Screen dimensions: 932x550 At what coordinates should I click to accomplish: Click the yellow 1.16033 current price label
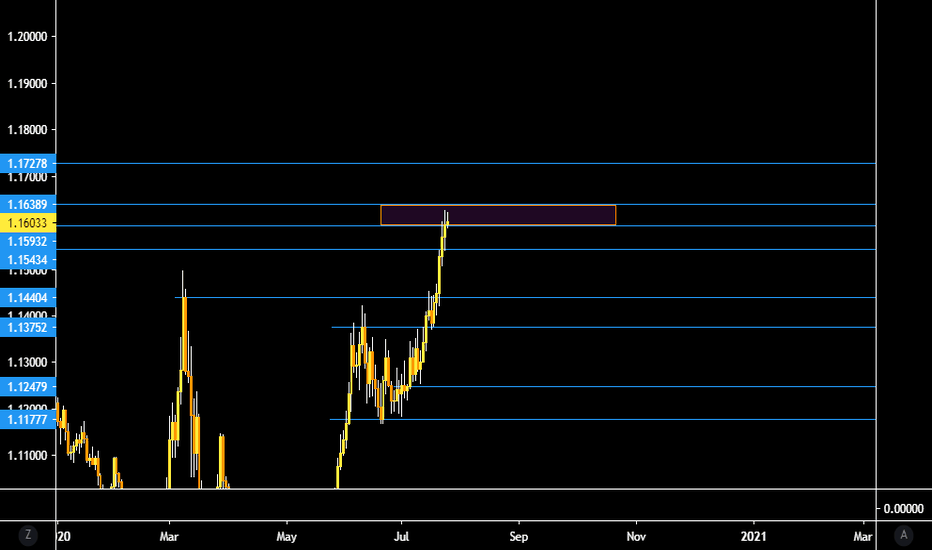pos(28,223)
